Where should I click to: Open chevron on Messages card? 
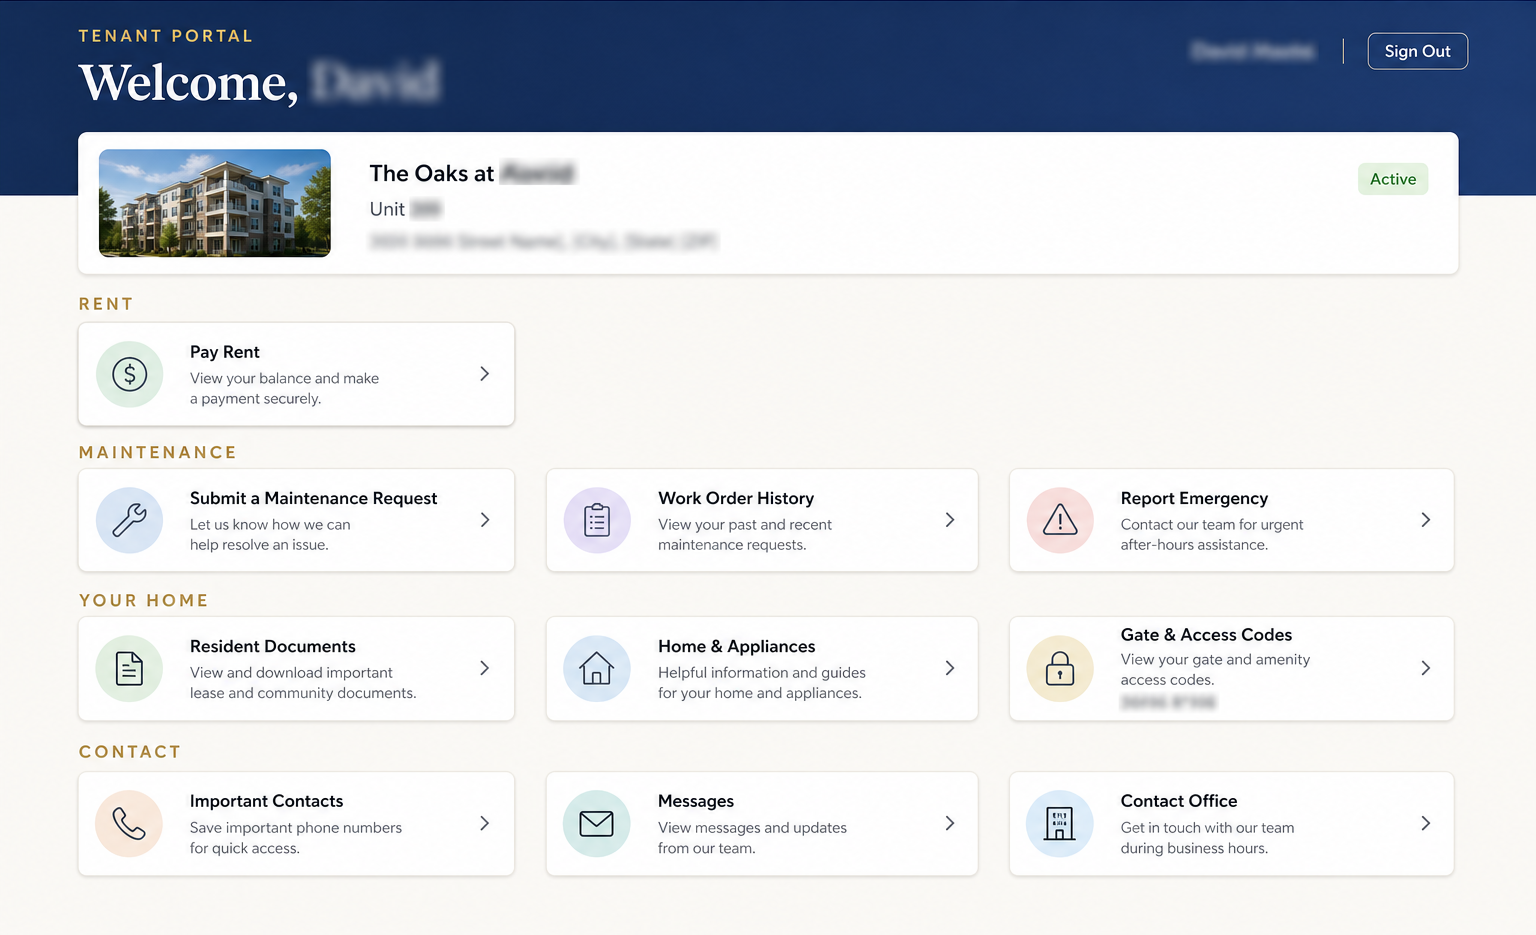(950, 824)
